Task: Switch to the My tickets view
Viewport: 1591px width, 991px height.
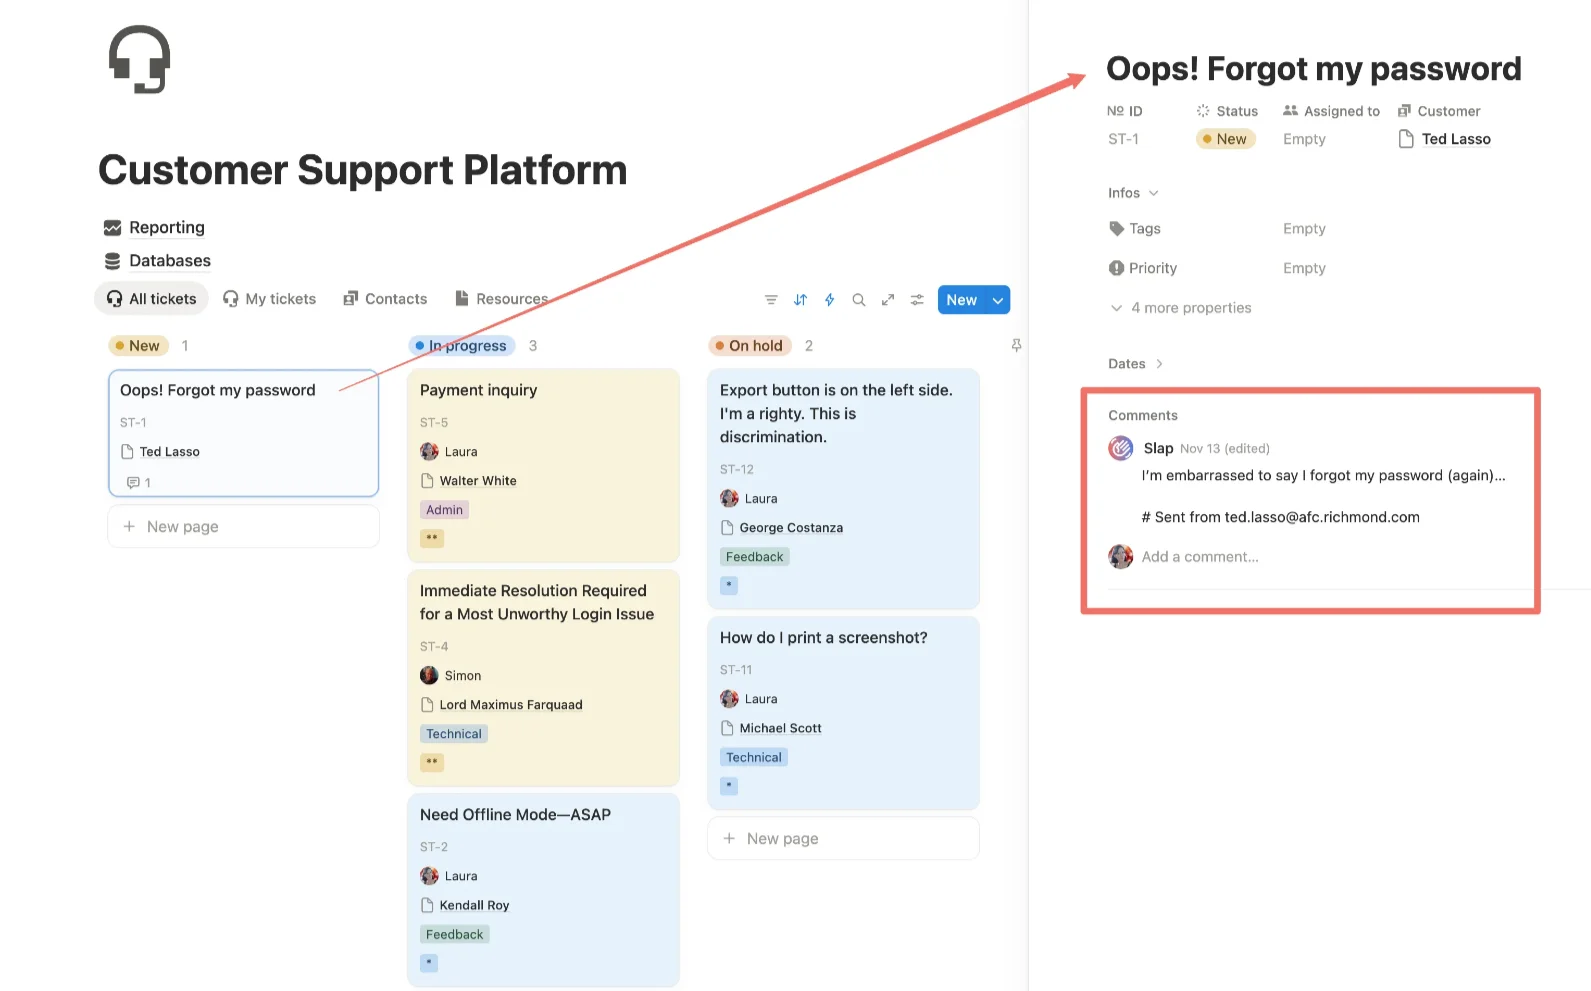Action: pyautogui.click(x=269, y=298)
